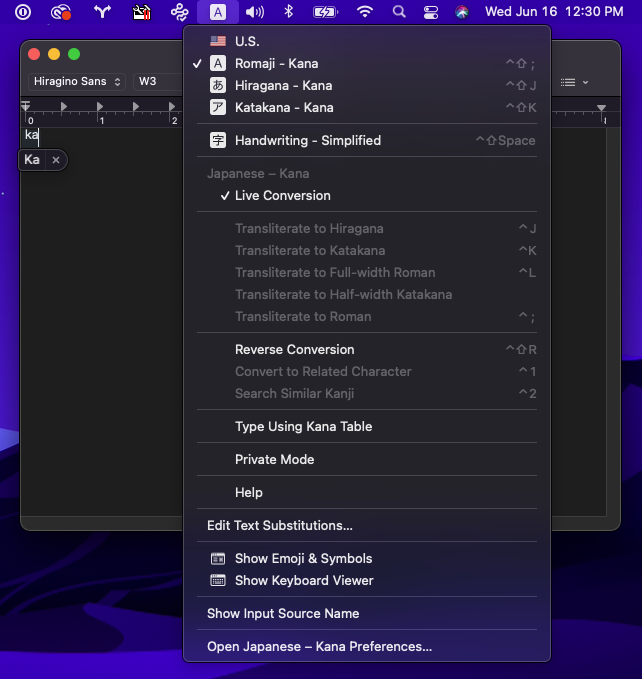
Task: Click the clapperboard menu bar icon
Action: (141, 12)
